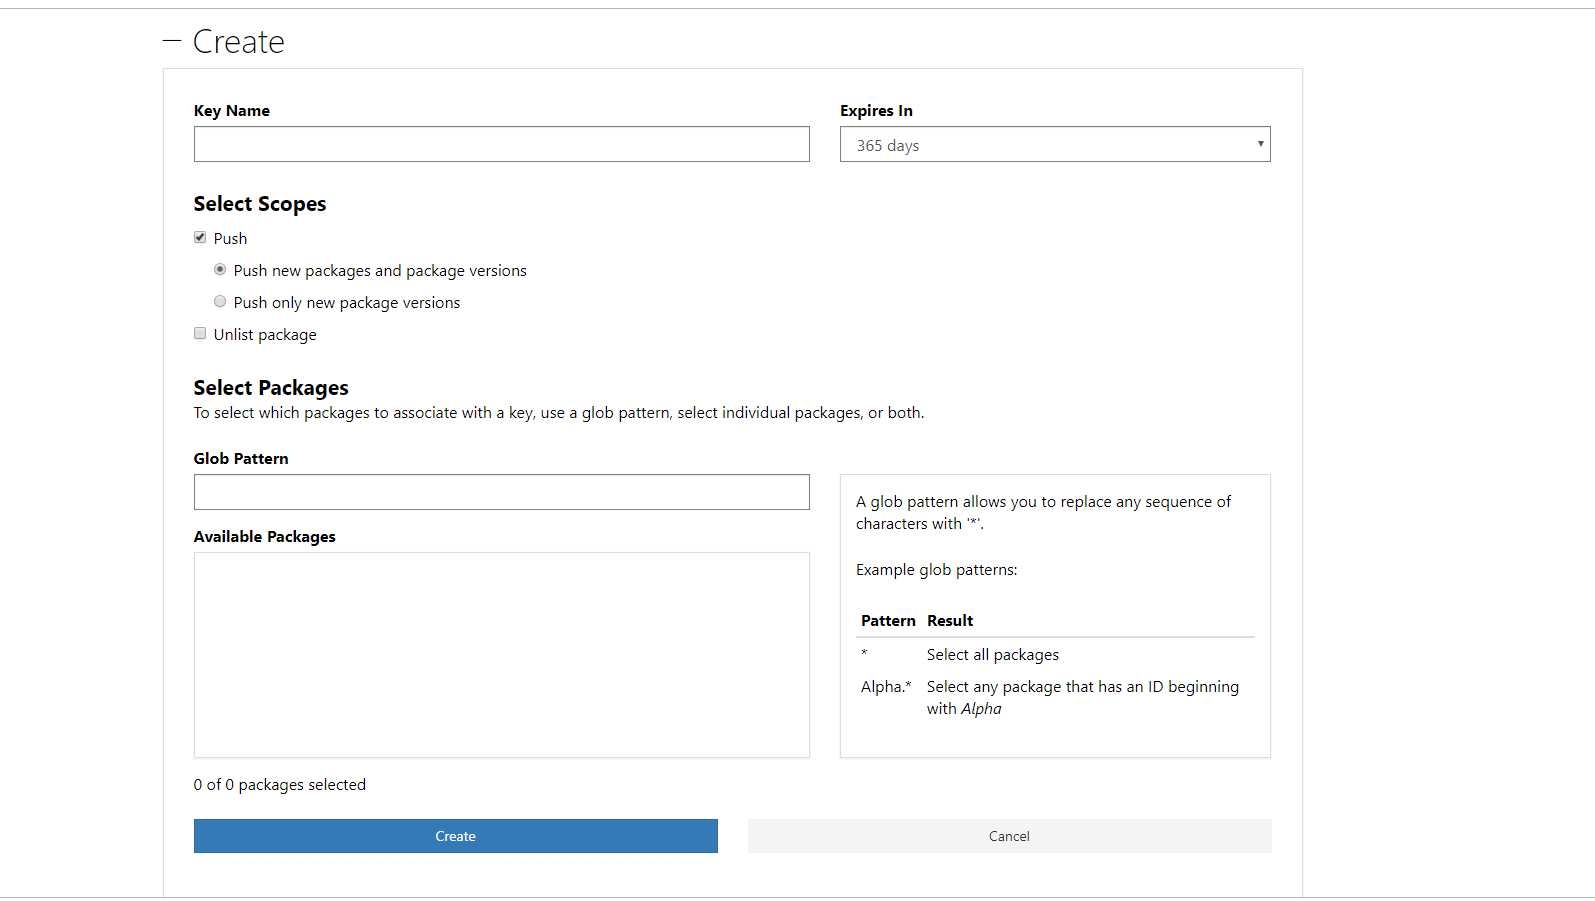Focus the Key Name text field
The width and height of the screenshot is (1595, 901).
[501, 144]
